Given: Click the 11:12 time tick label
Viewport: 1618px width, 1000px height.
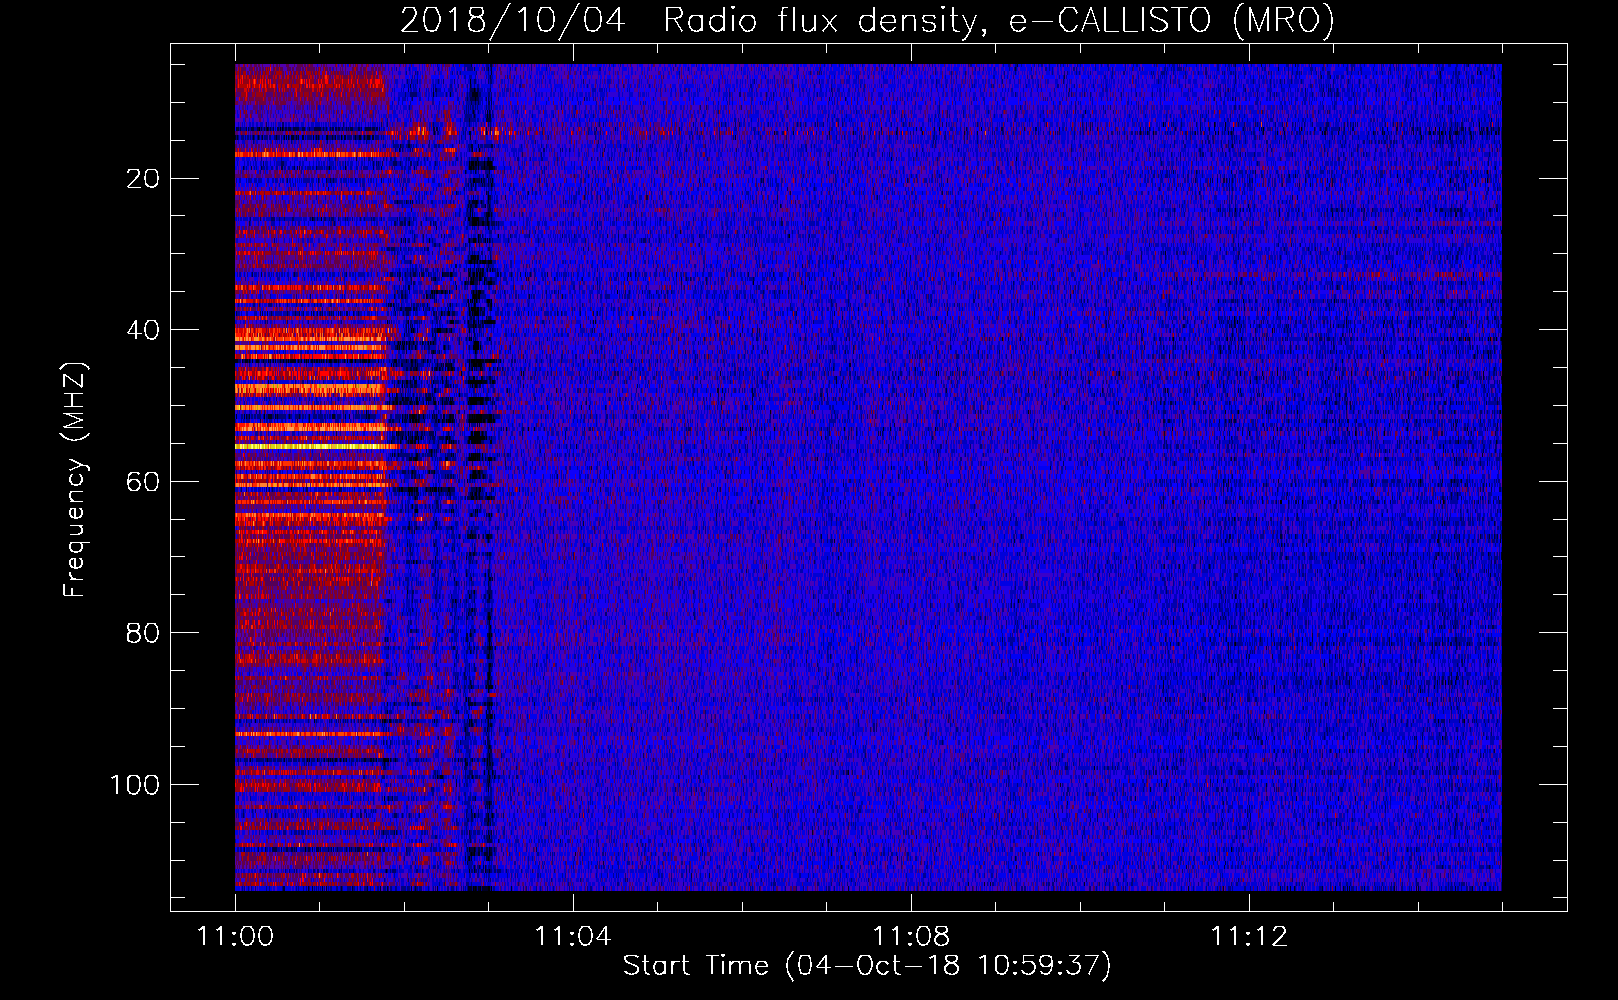Looking at the screenshot, I should click(1249, 937).
